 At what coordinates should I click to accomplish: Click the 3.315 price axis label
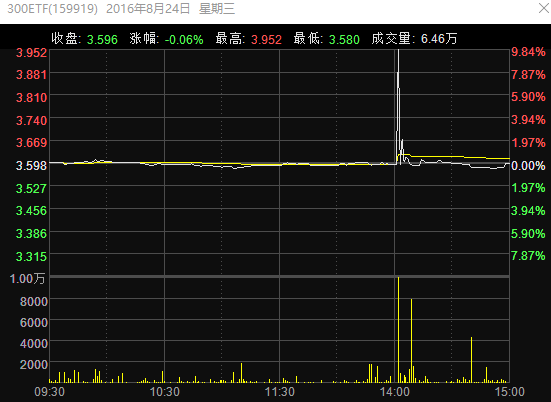(31, 257)
